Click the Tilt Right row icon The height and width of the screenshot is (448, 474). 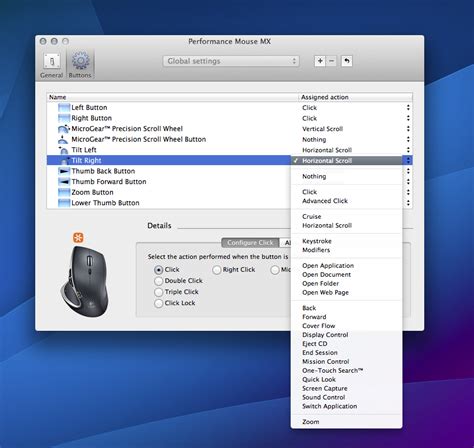65,160
